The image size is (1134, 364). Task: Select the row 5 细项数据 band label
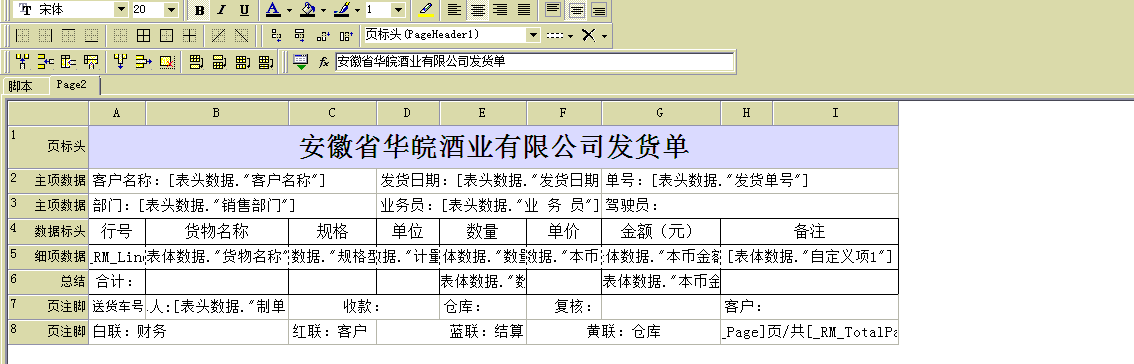[x=48, y=256]
